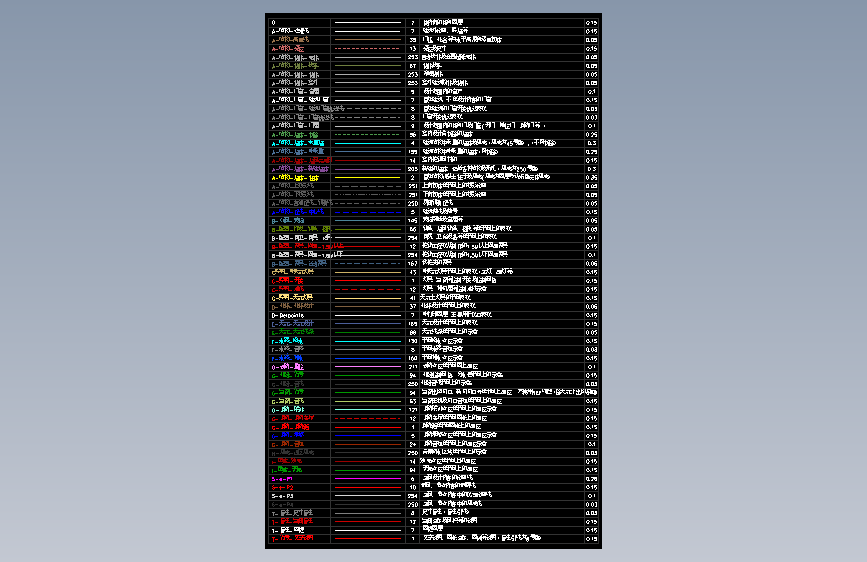The height and width of the screenshot is (562, 867).
Task: Click the bright yellow solid line sample
Action: tap(368, 178)
